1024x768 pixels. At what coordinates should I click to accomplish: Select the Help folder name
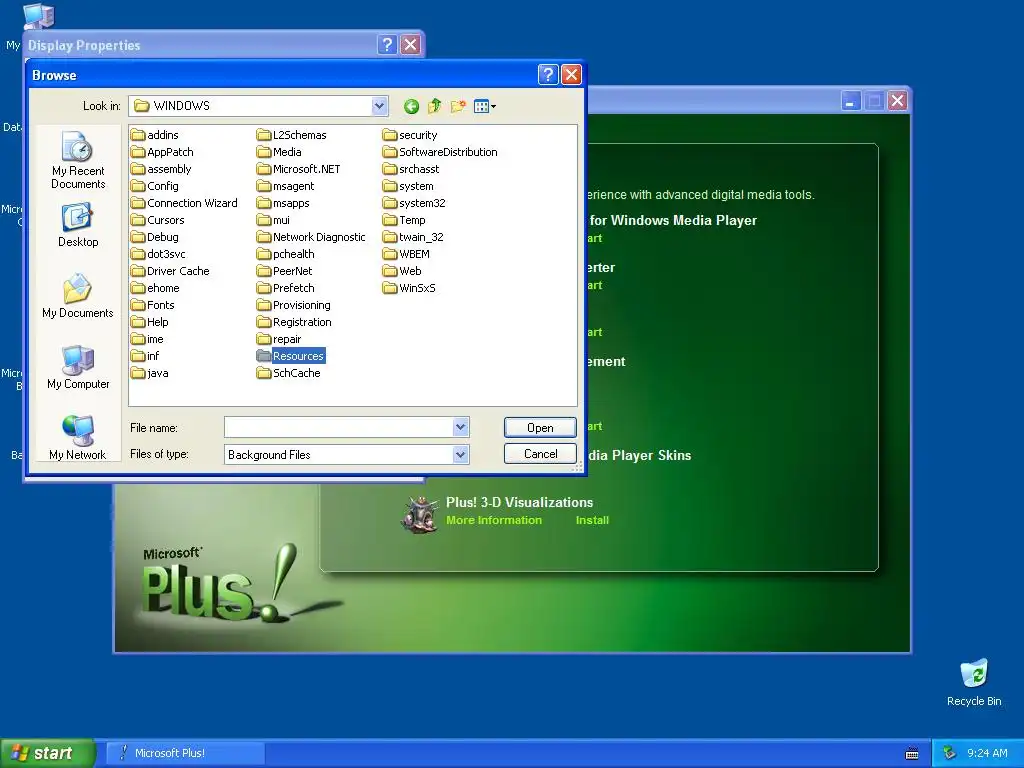(x=157, y=322)
